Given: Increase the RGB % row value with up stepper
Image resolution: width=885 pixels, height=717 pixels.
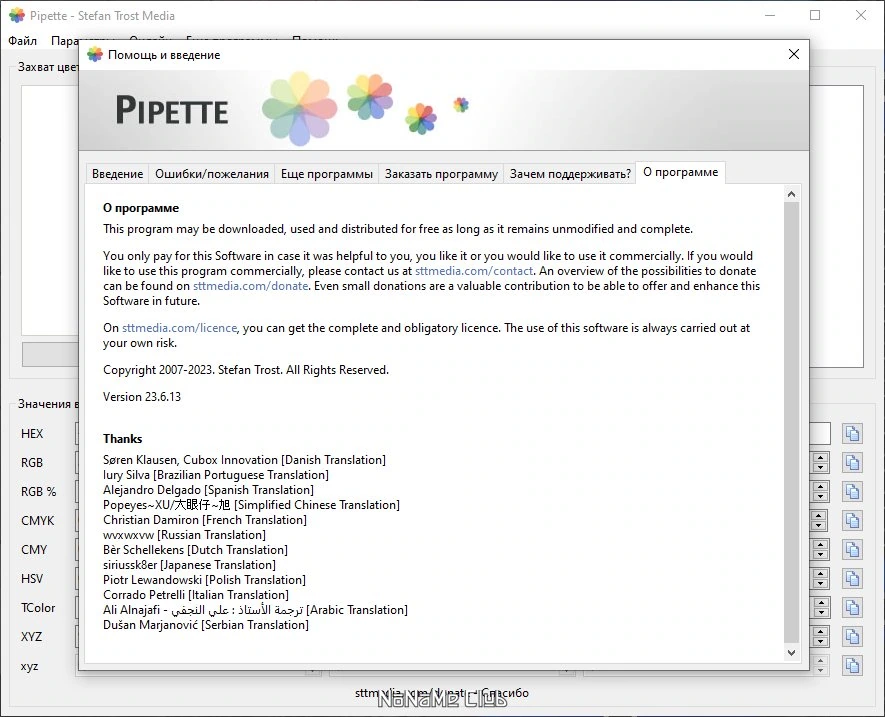Looking at the screenshot, I should [821, 487].
